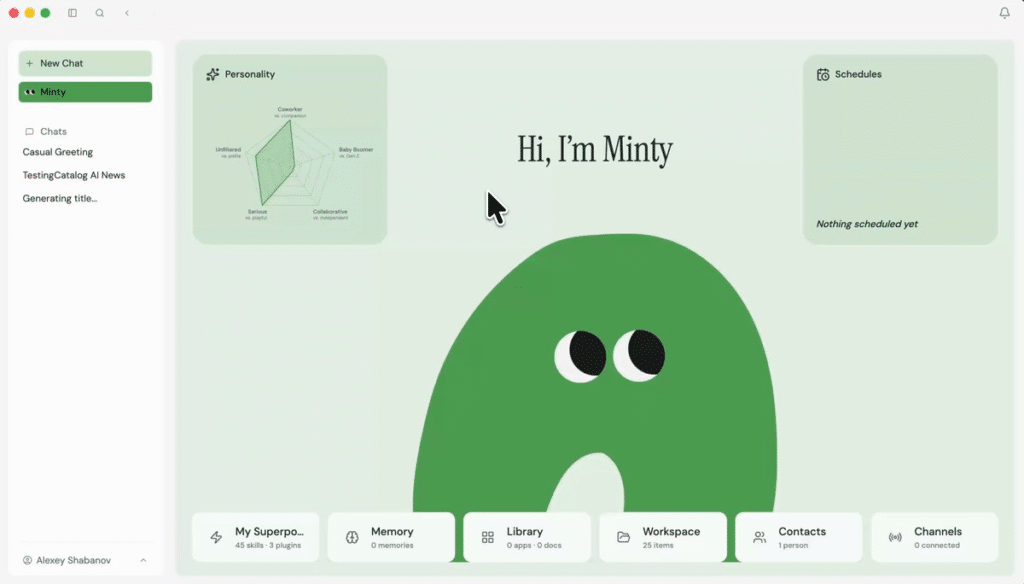Open the TestingCatalog AI News chat
The height and width of the screenshot is (584, 1024).
[74, 175]
